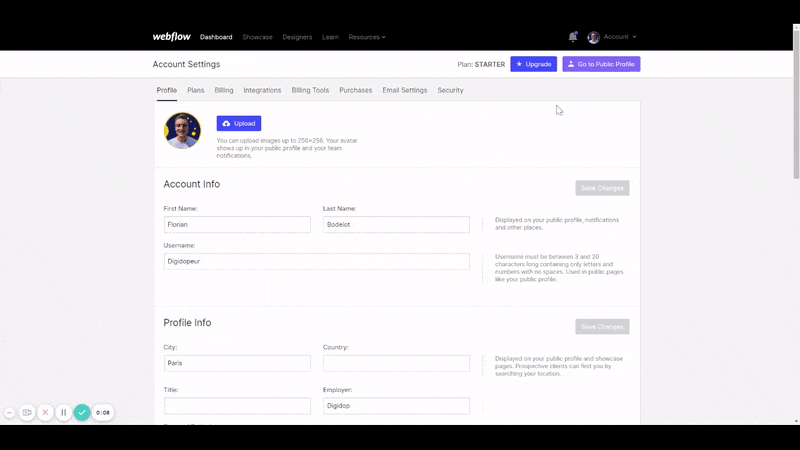The width and height of the screenshot is (800, 450).
Task: Open the notifications bell
Action: 572,37
